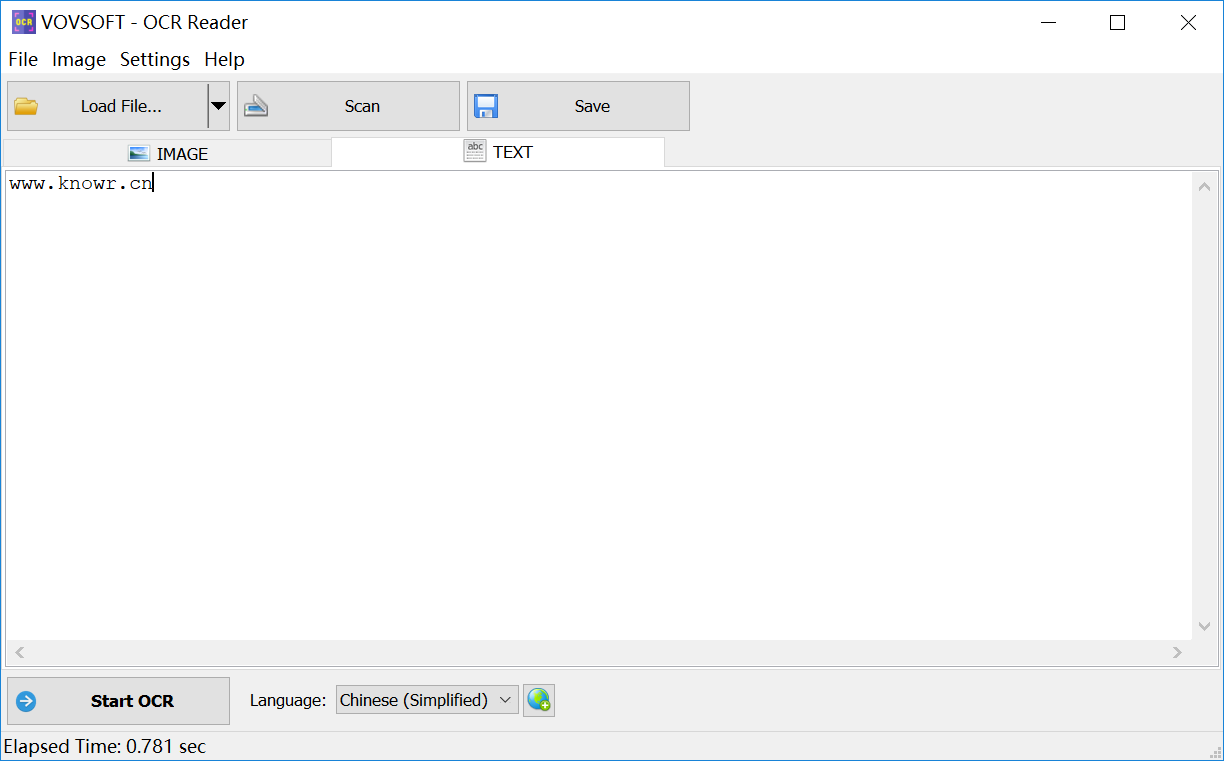Screen dimensions: 1224x761
Task: Save the recognized text
Action: 578,106
